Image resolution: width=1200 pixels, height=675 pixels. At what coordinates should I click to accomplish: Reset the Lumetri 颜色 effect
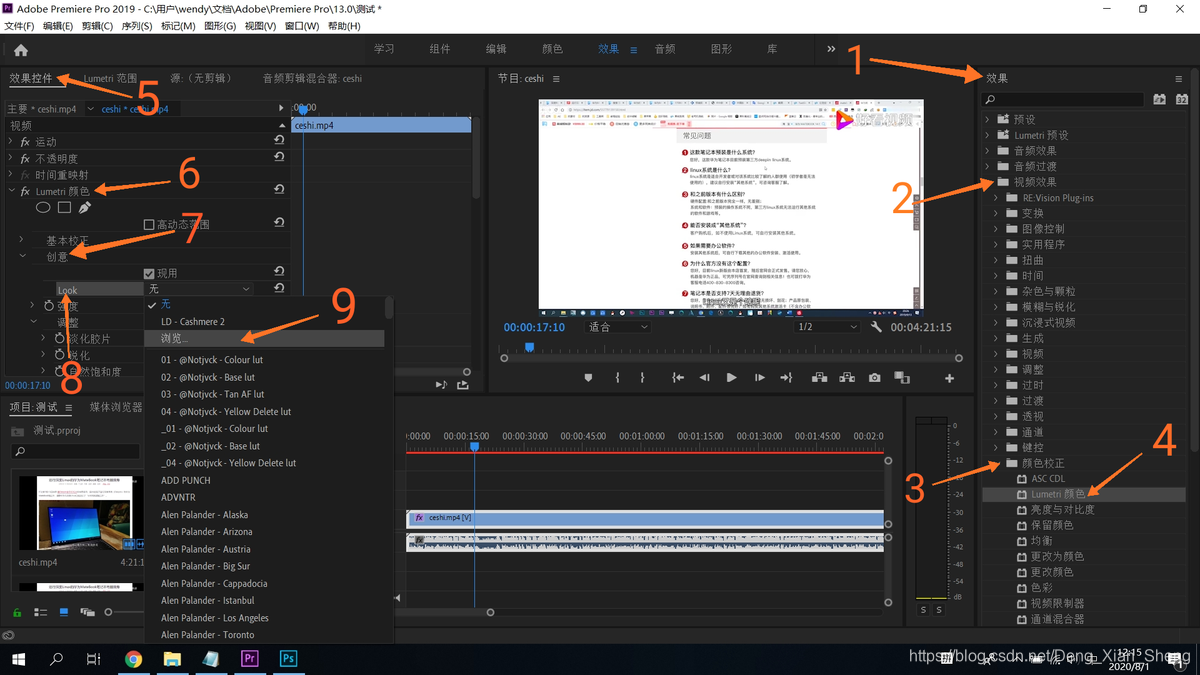[x=280, y=190]
